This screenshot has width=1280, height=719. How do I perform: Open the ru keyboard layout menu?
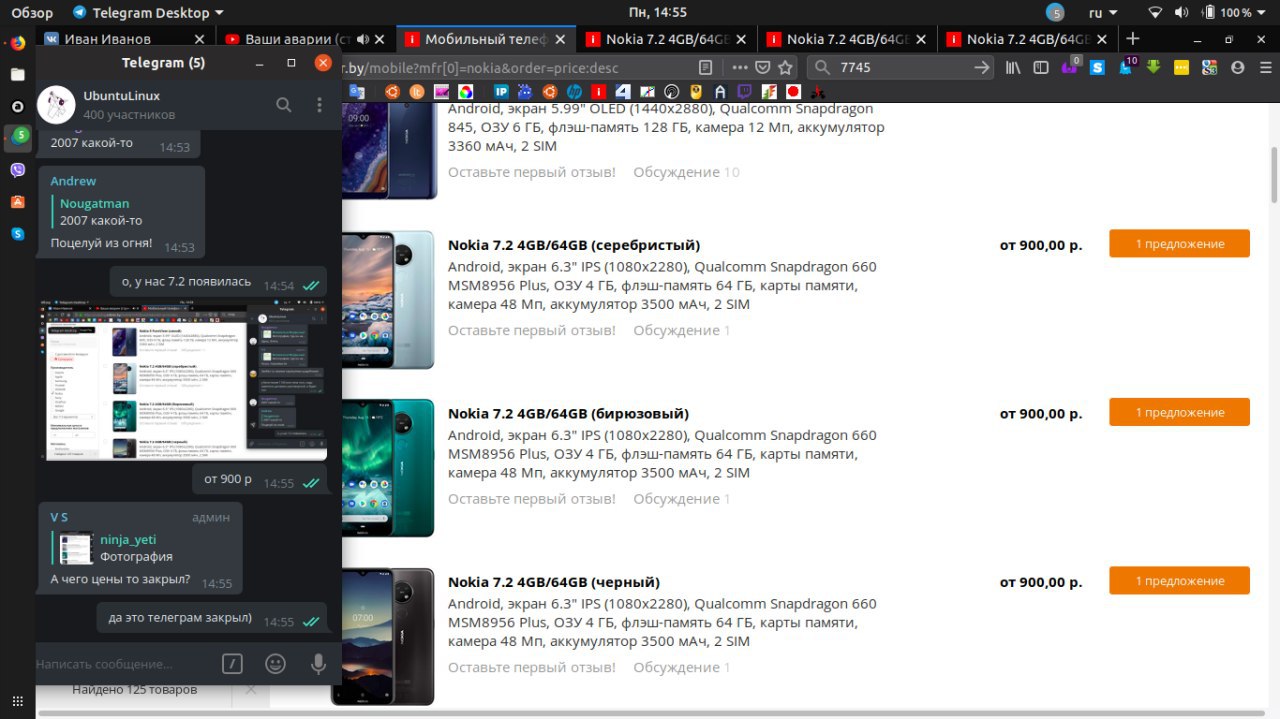pyautogui.click(x=1103, y=13)
